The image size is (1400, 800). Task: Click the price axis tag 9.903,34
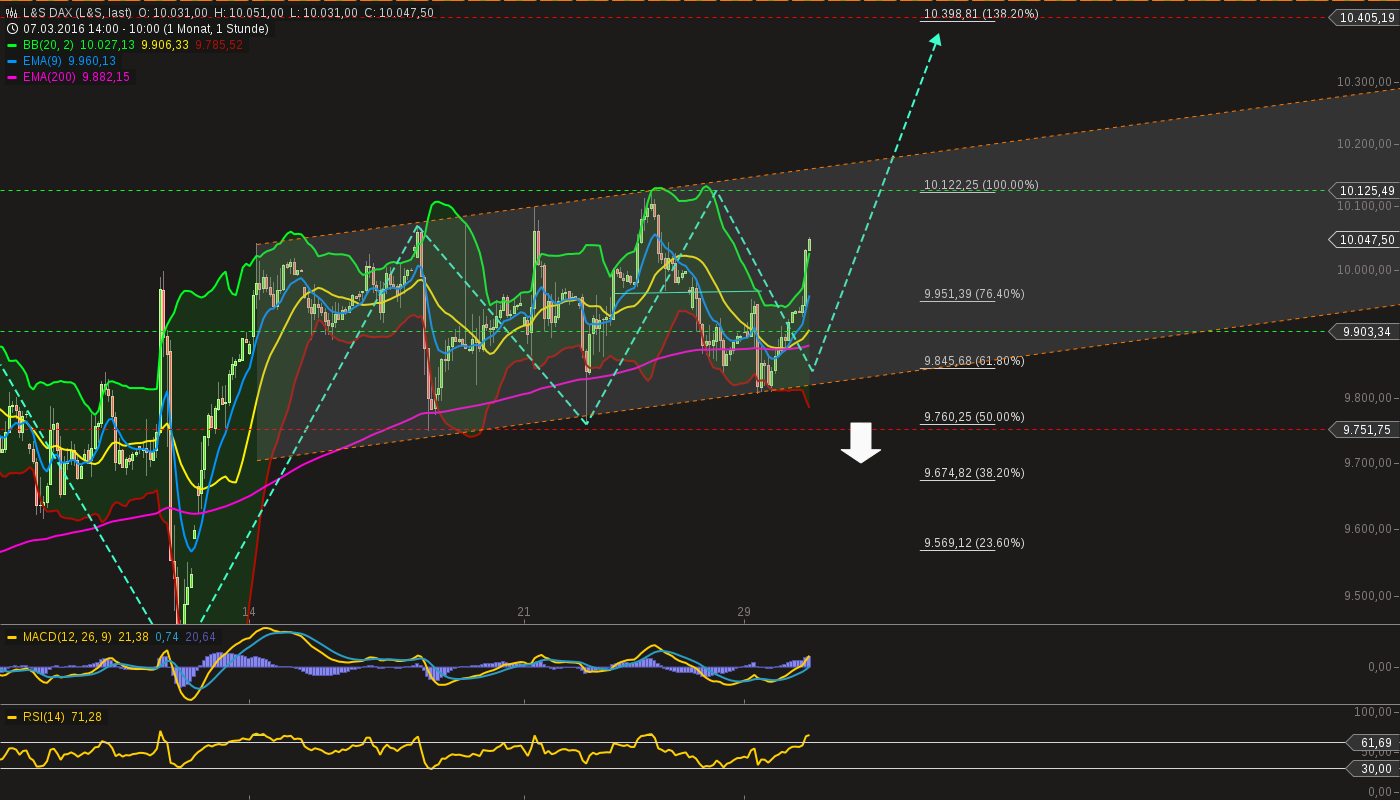click(1364, 331)
